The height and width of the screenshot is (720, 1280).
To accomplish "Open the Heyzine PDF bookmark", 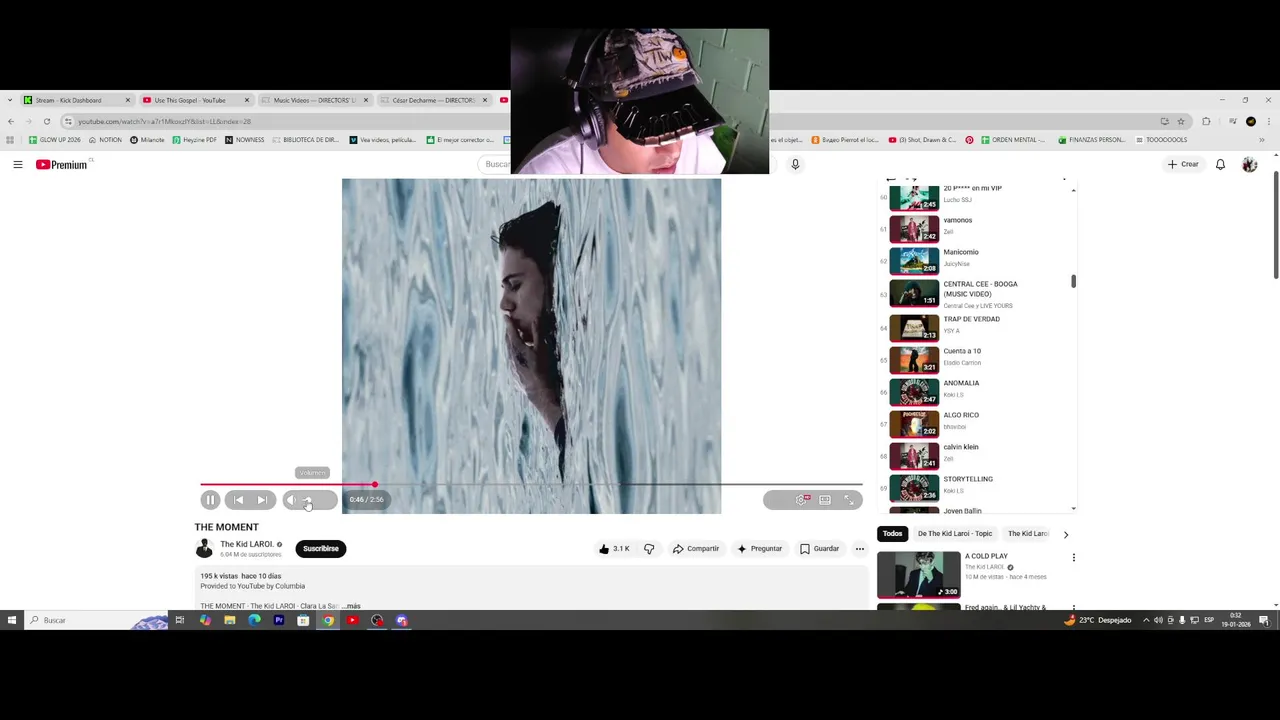I will tap(195, 140).
